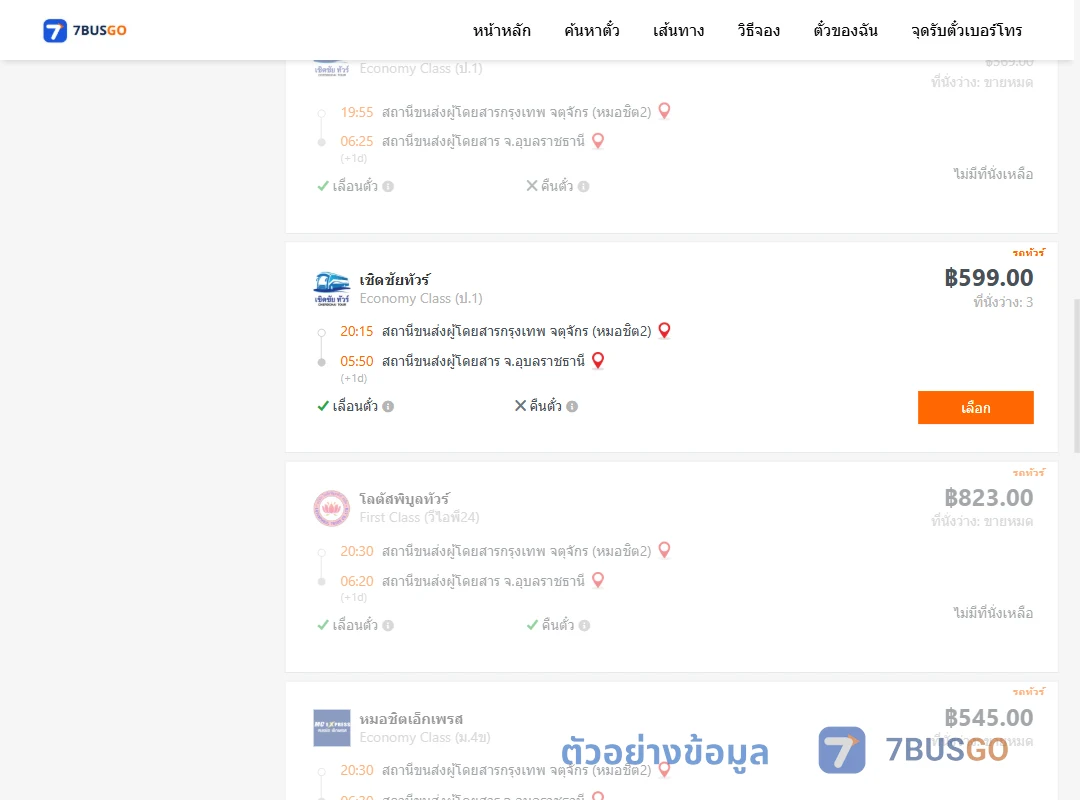The height and width of the screenshot is (800, 1080).
Task: Click the เชิดชัยทัวร์ bus logo for 20:15 trip
Action: click(x=331, y=288)
